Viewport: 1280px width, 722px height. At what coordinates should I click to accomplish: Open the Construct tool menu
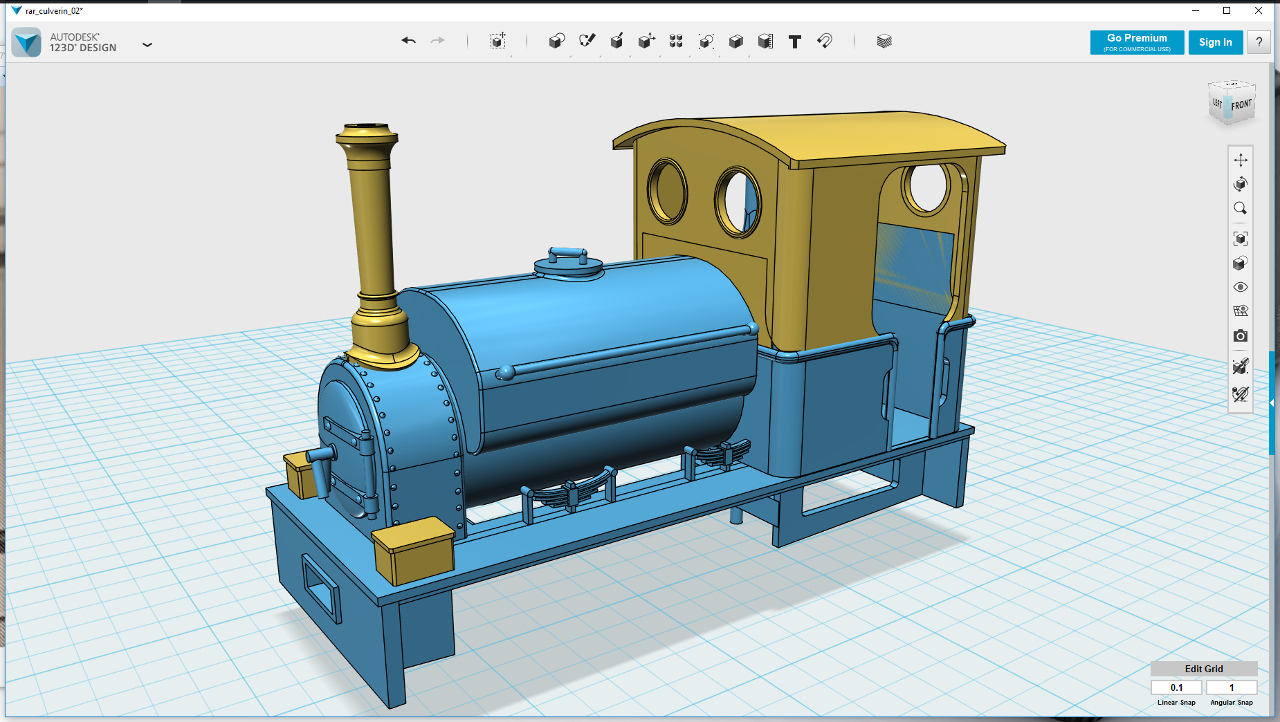tap(617, 41)
